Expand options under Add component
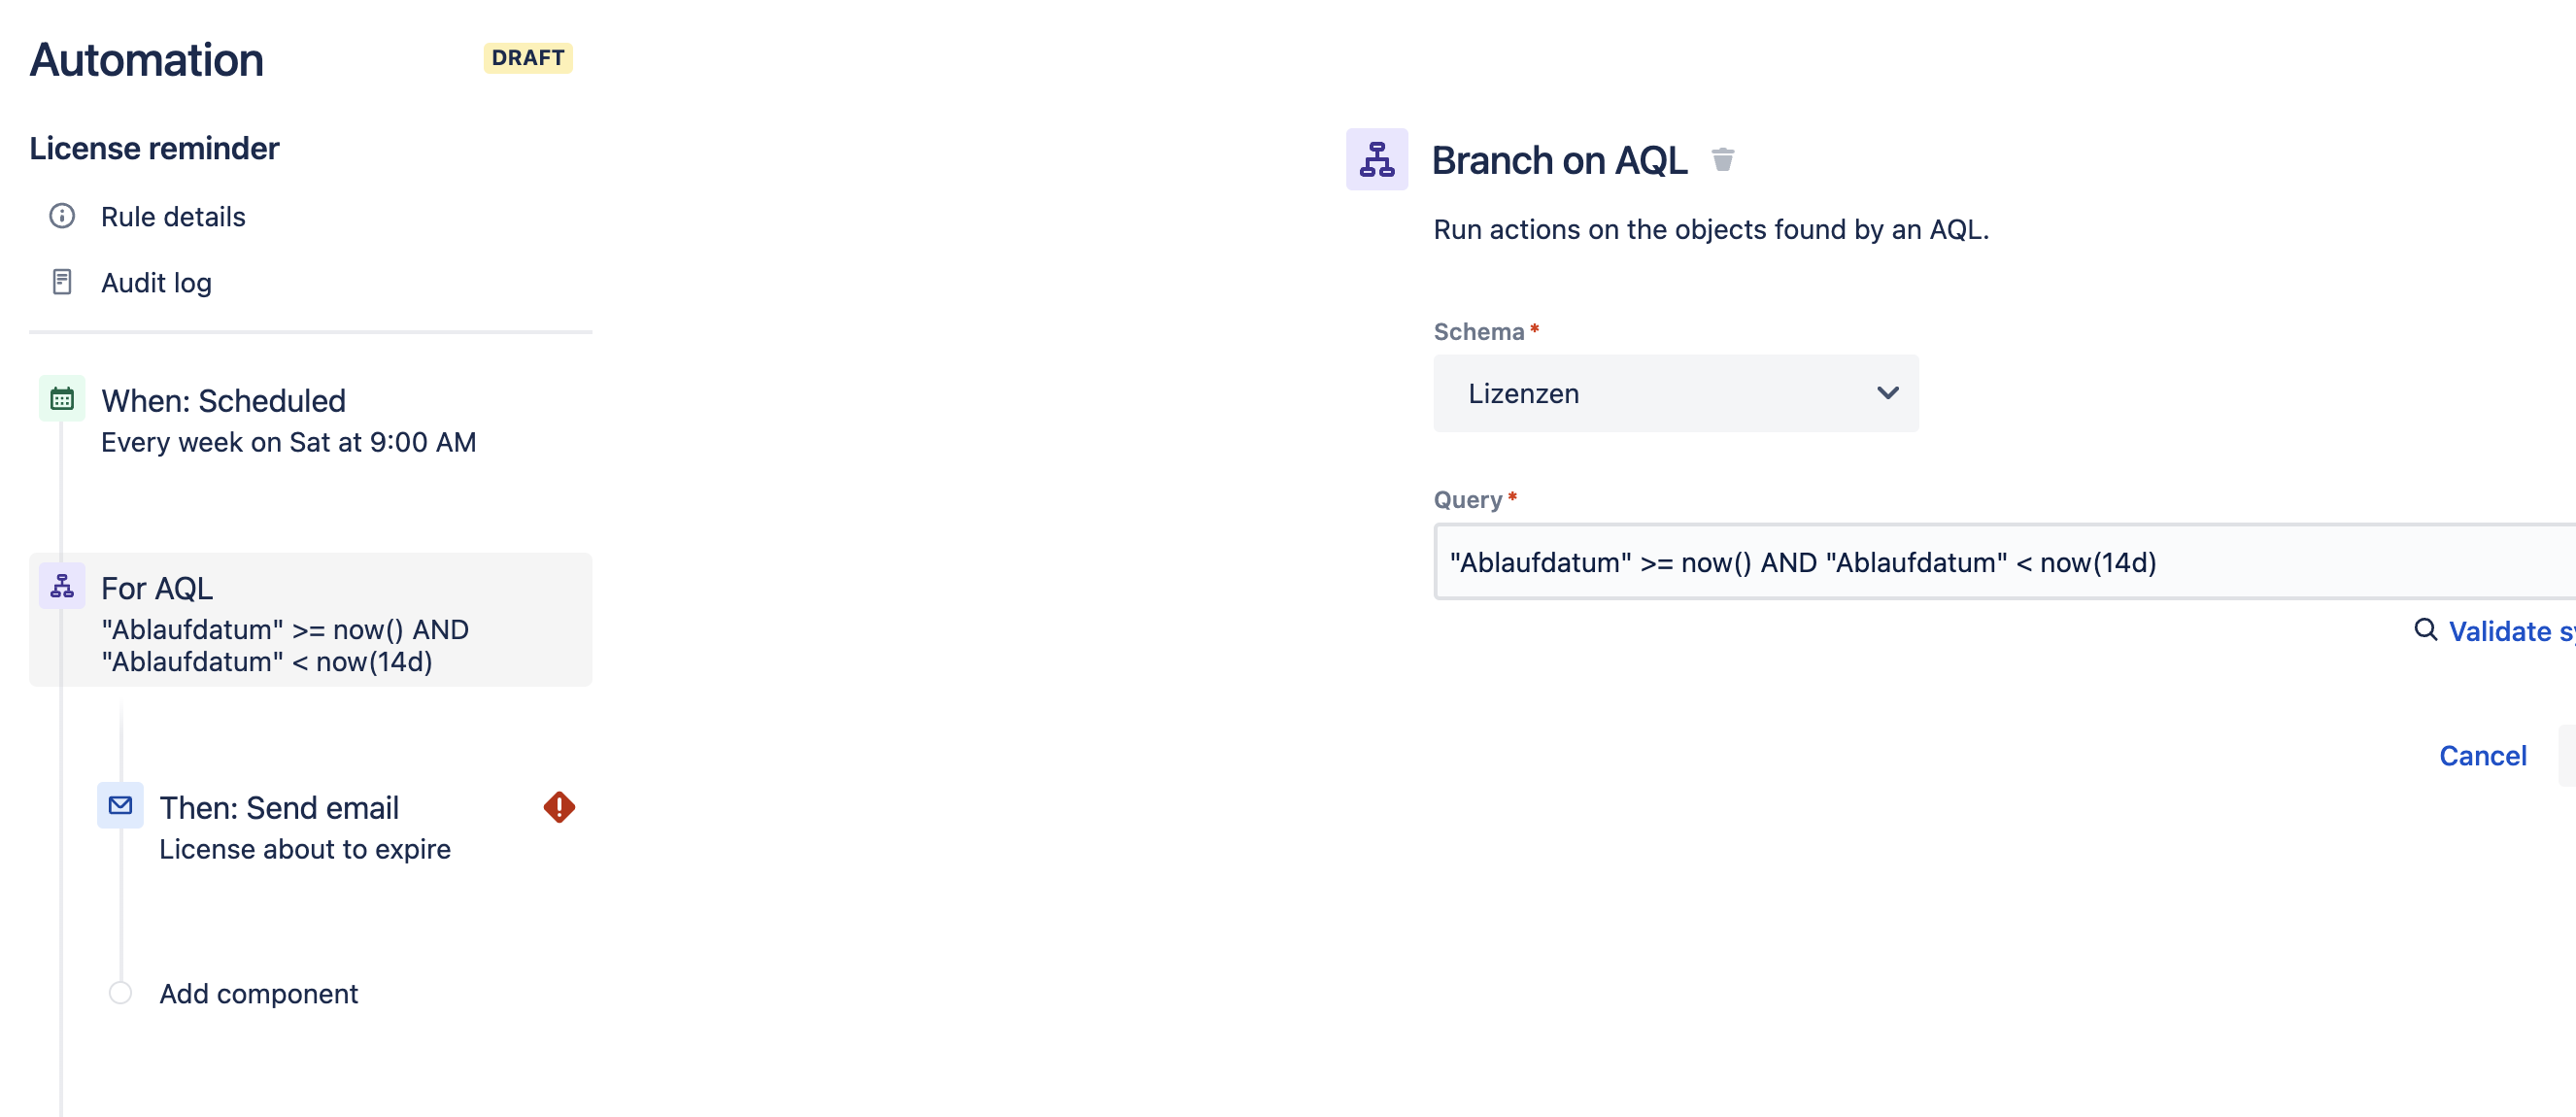The height and width of the screenshot is (1117, 2576). point(258,993)
